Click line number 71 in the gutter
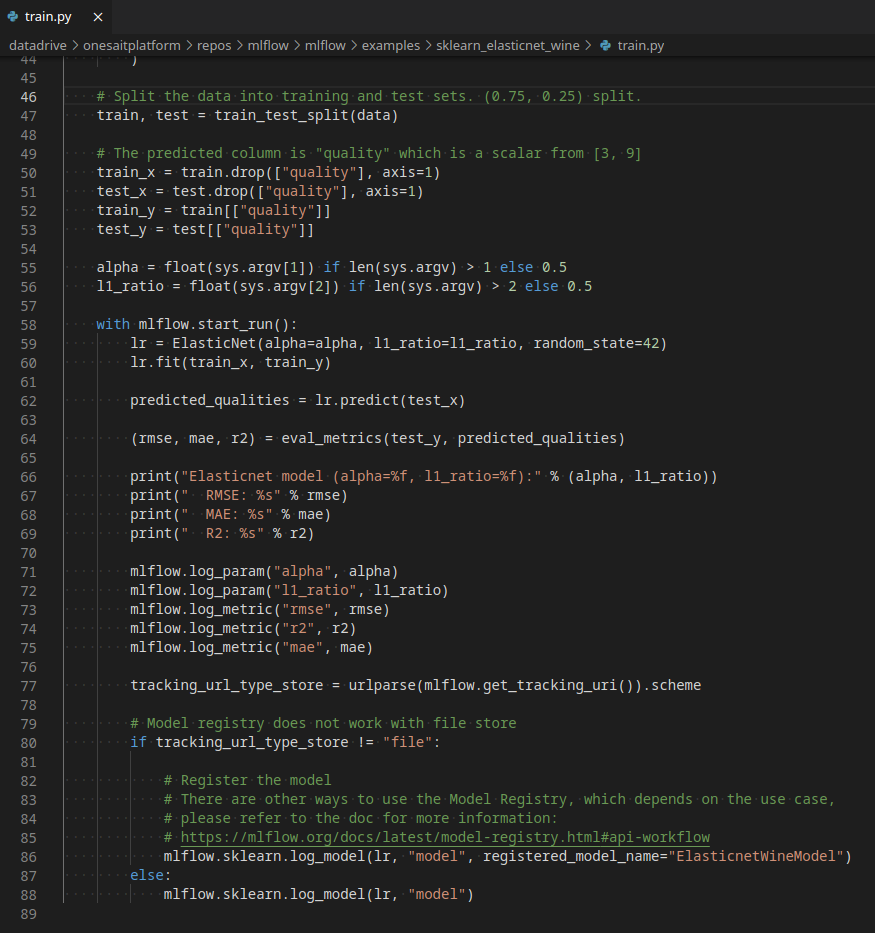 29,572
